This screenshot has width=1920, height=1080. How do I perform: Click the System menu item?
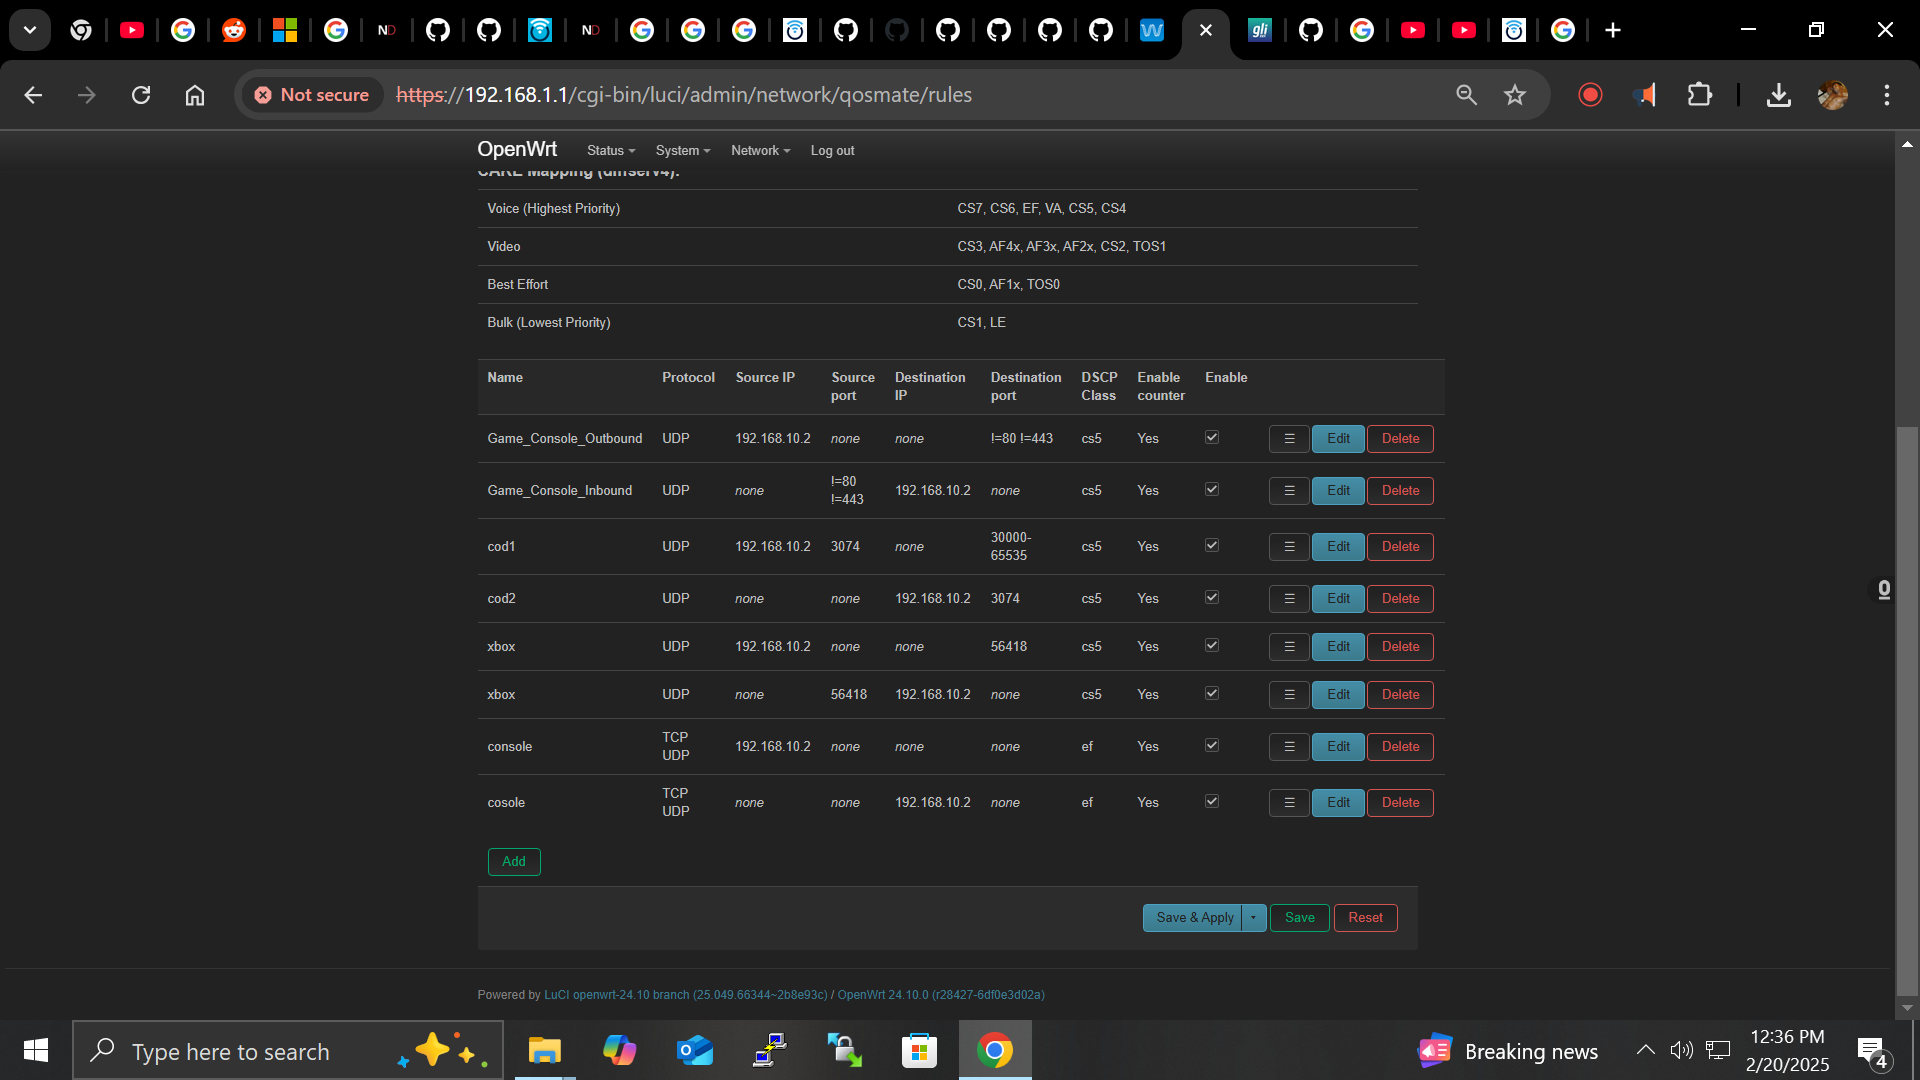[682, 150]
